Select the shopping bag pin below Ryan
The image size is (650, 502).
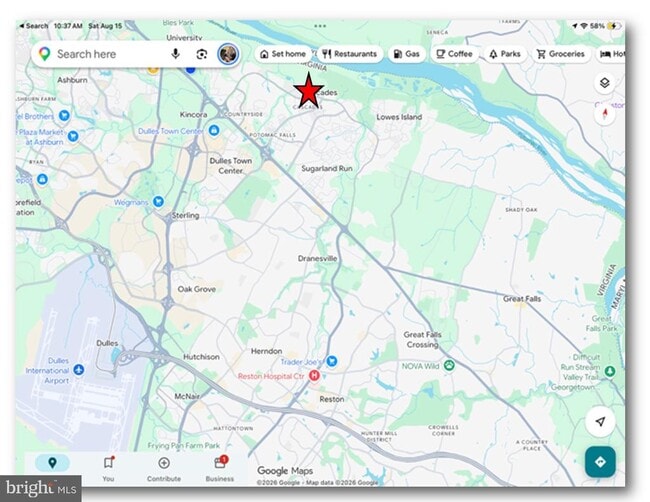click(42, 179)
